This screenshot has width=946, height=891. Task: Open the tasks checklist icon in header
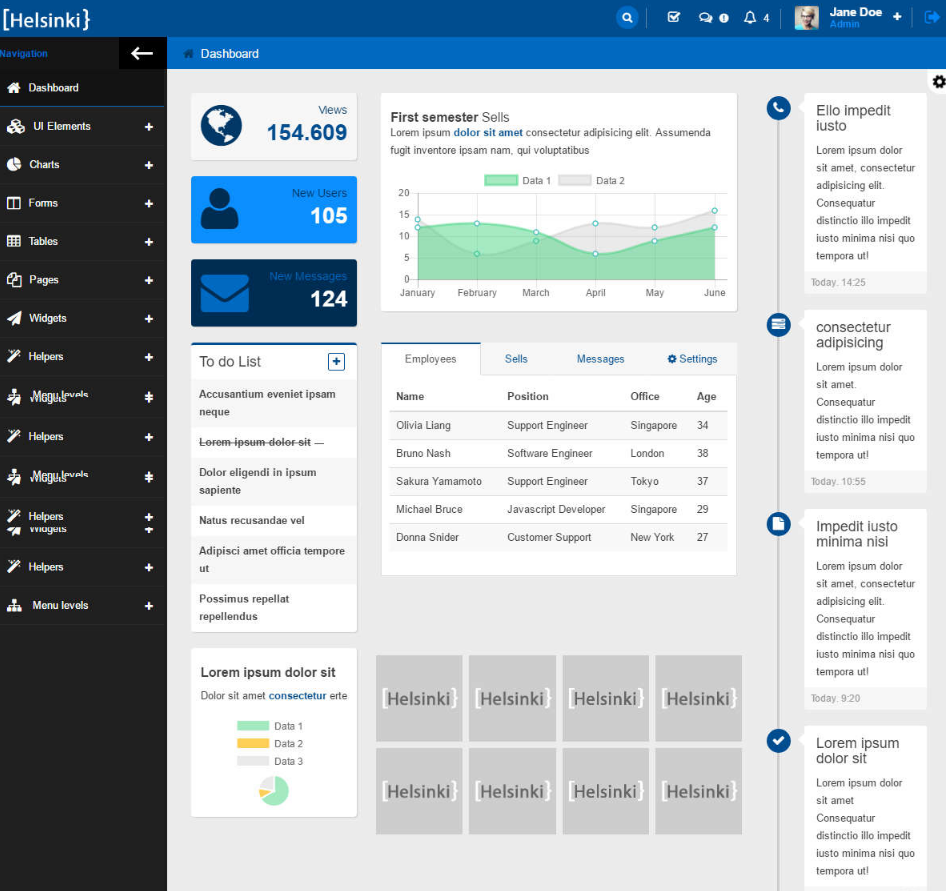[673, 17]
